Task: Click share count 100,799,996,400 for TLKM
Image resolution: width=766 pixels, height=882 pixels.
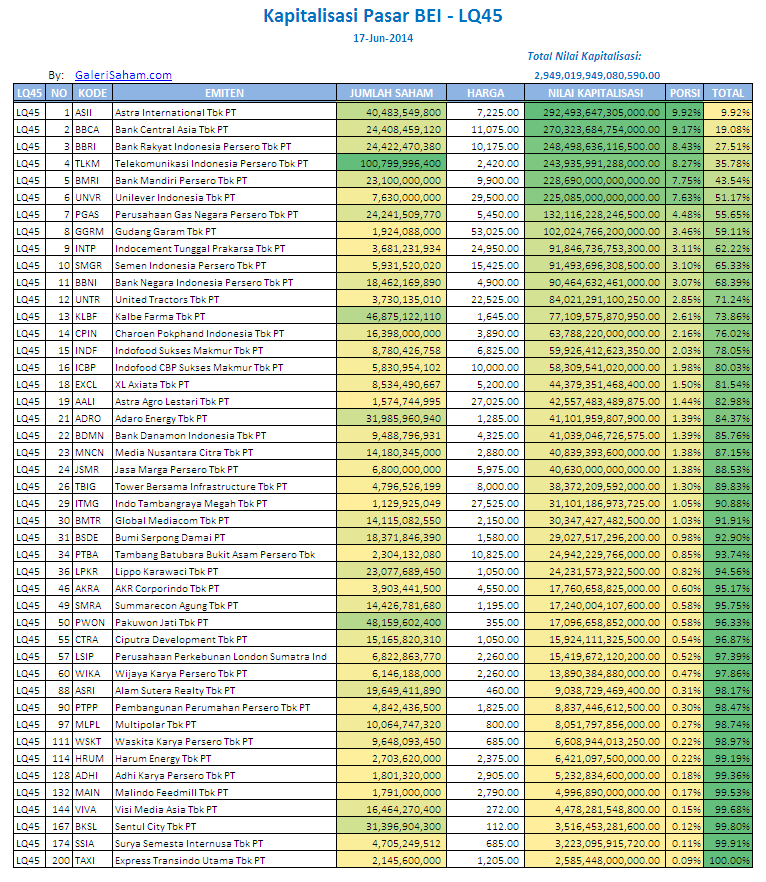Action: tap(391, 164)
